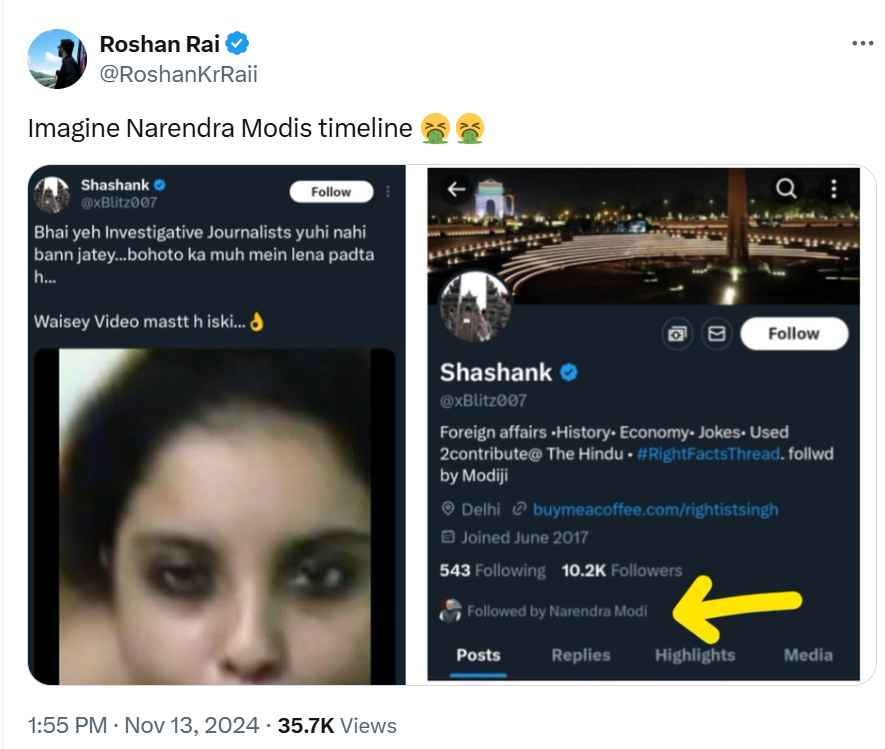Click the large Follow button on profile
Viewport: 885px width, 749px height.
[x=793, y=334]
